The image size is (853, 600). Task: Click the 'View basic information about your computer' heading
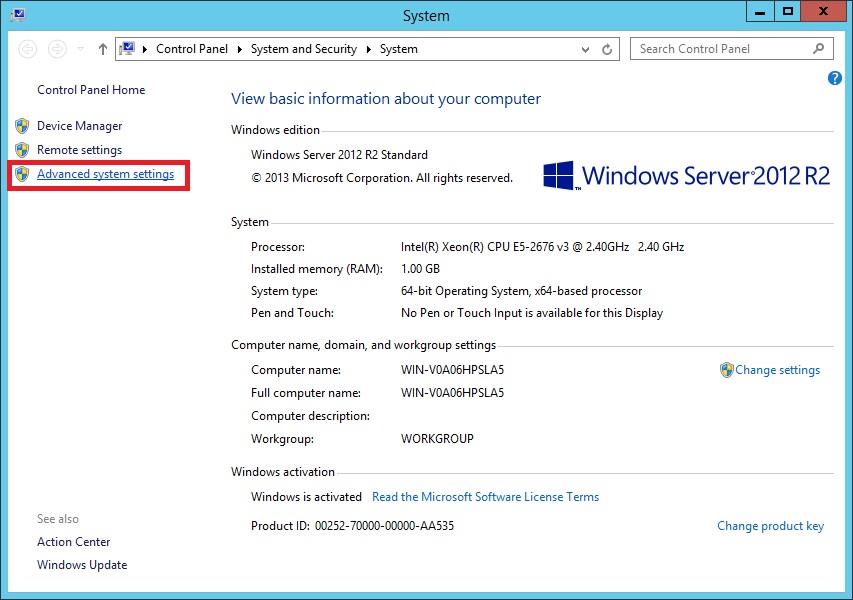(386, 99)
